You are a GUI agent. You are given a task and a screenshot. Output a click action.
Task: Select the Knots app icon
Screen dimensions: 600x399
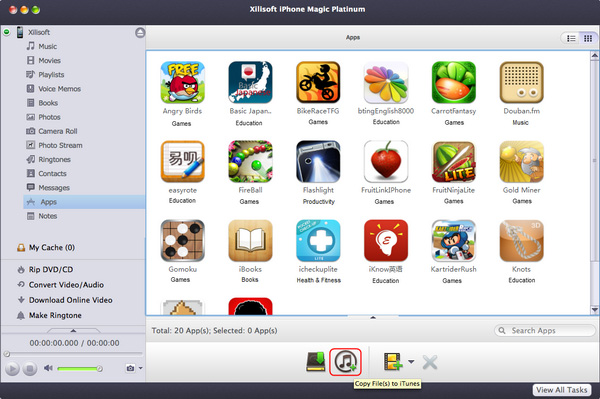click(522, 241)
